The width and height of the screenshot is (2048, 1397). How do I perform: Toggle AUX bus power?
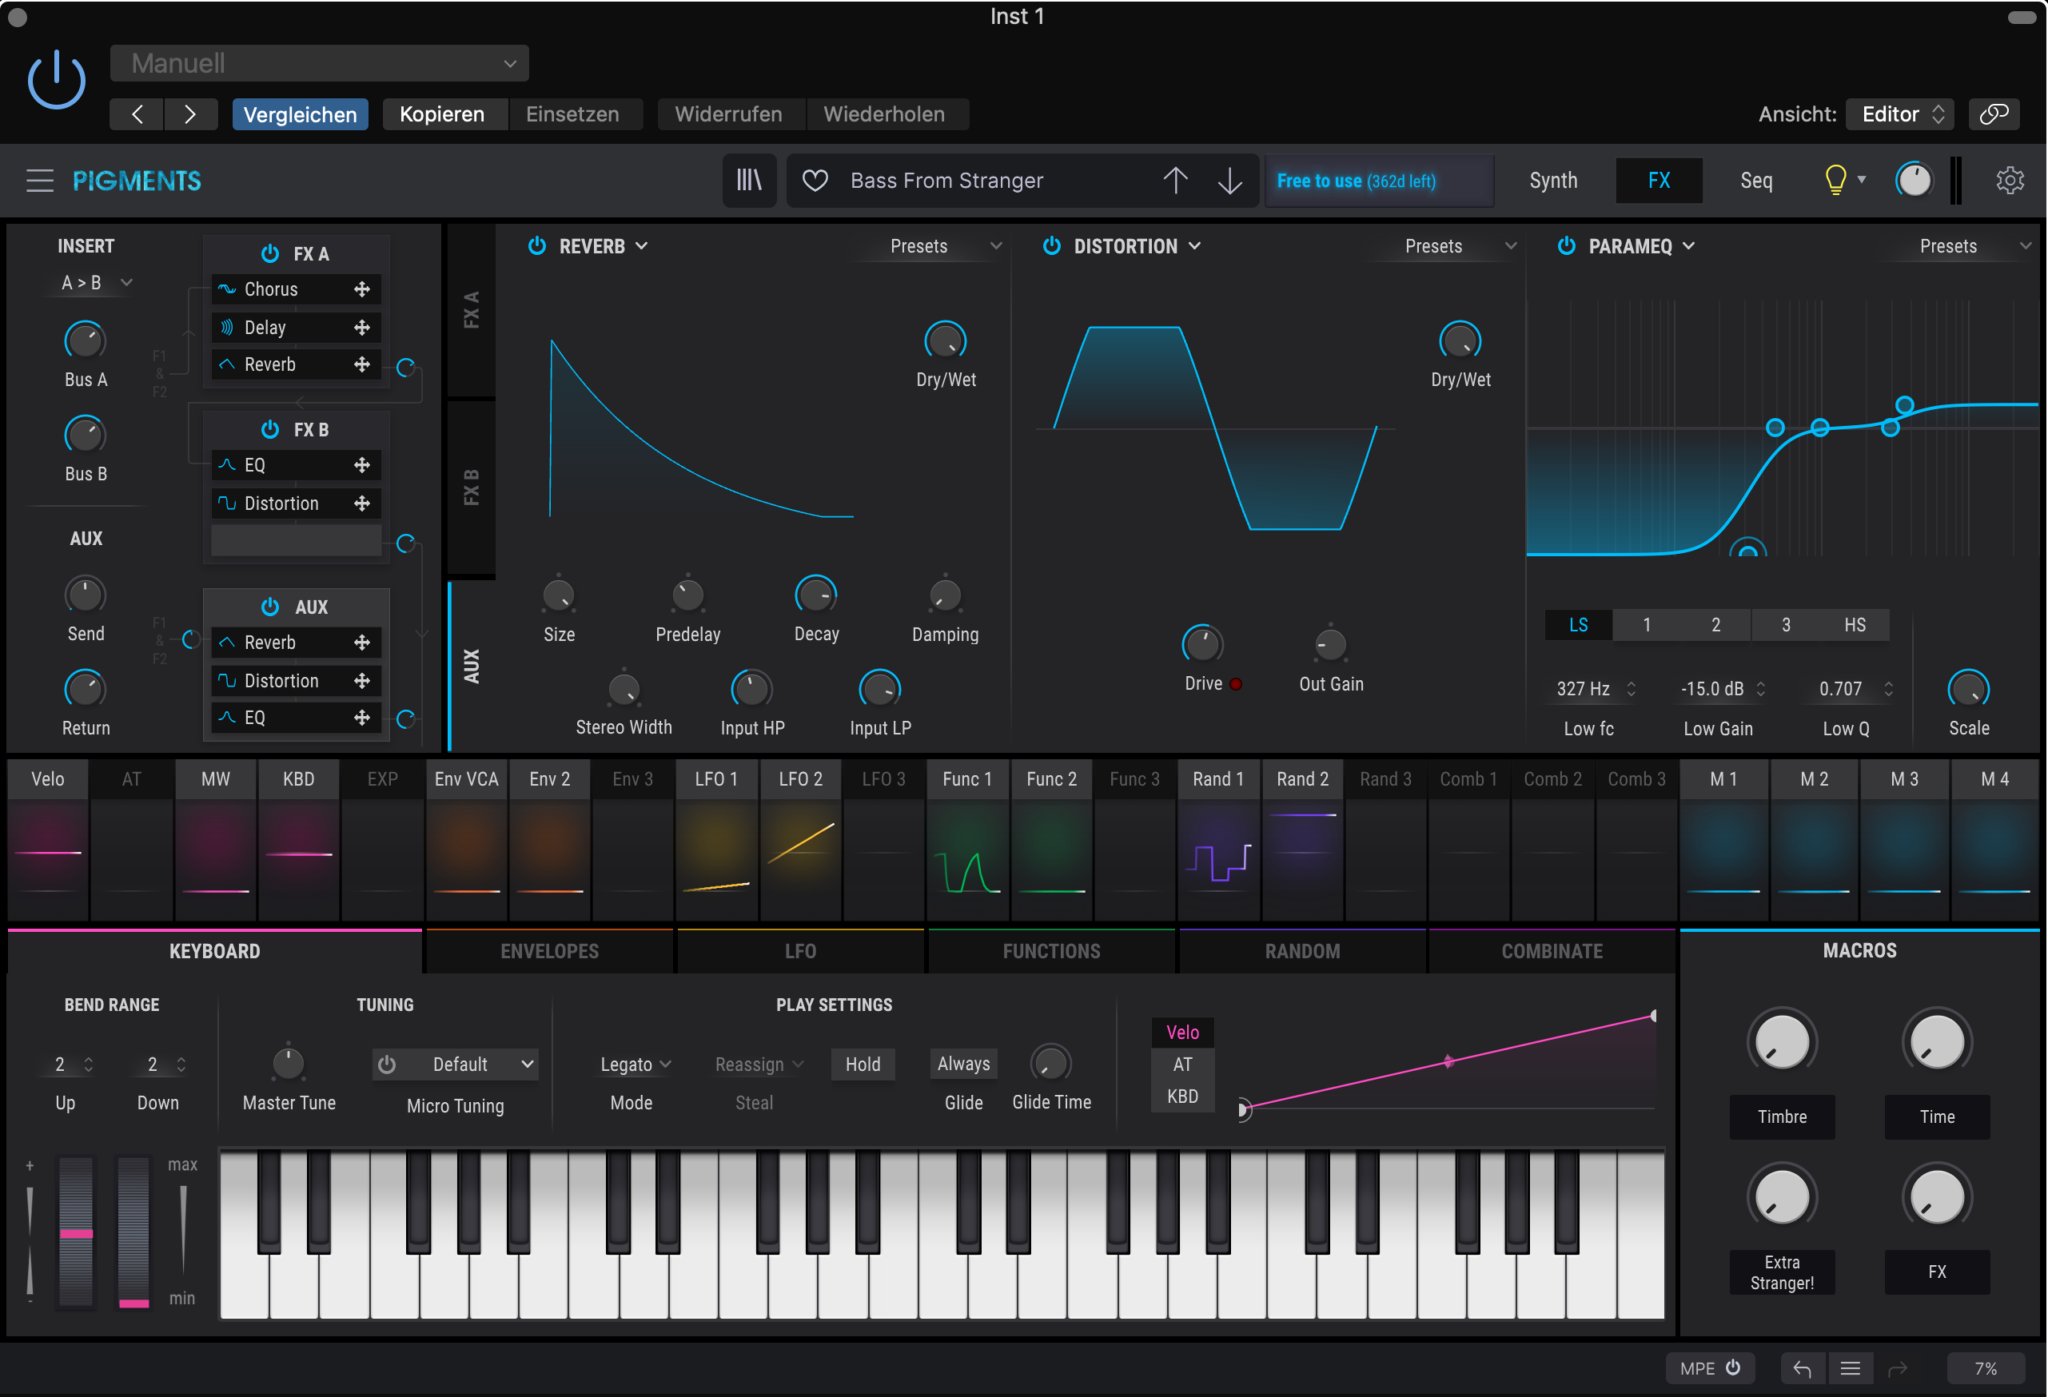270,606
